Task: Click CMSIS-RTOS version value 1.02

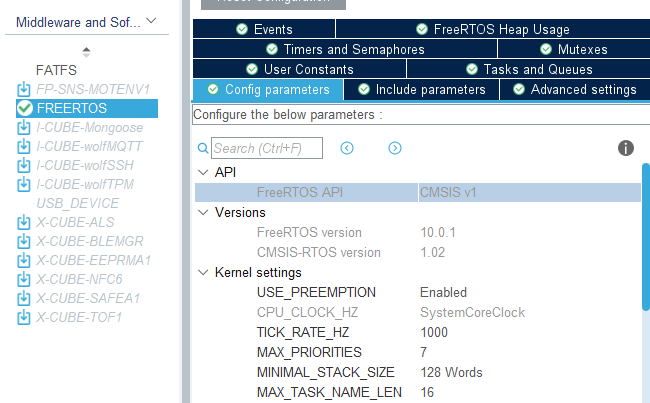Action: 432,252
